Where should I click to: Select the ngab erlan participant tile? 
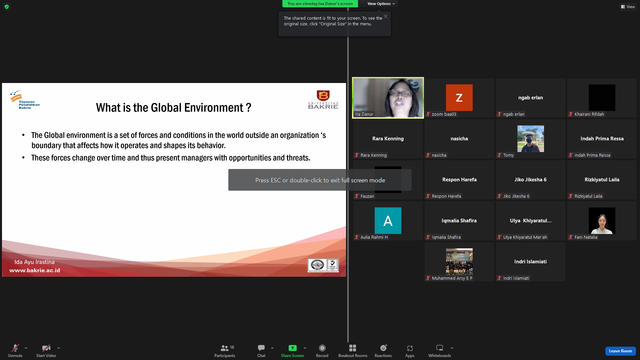tap(531, 98)
